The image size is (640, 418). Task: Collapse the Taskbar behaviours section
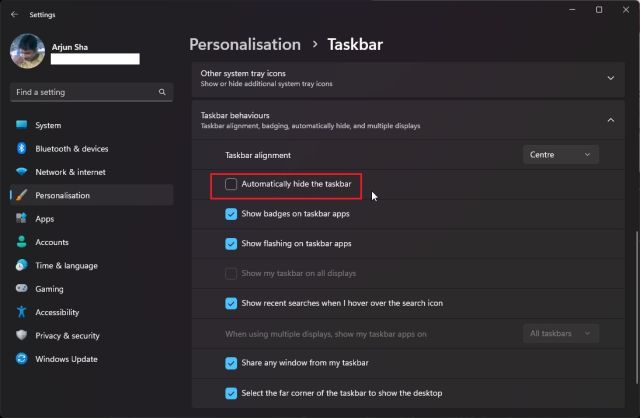click(610, 120)
